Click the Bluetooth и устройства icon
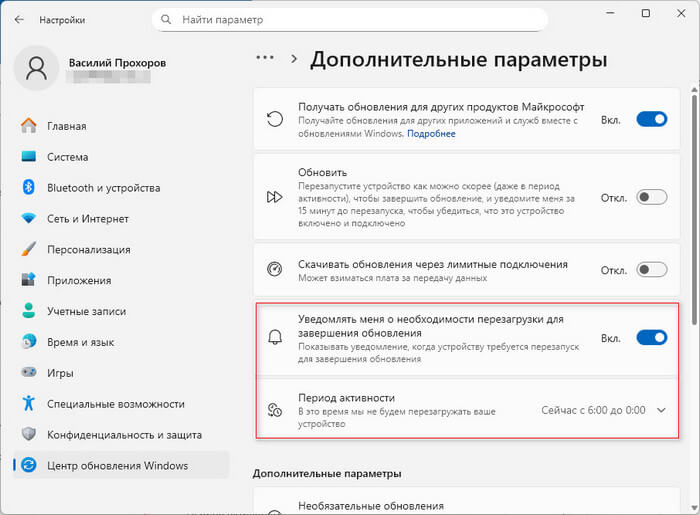This screenshot has width=700, height=515. pos(29,188)
